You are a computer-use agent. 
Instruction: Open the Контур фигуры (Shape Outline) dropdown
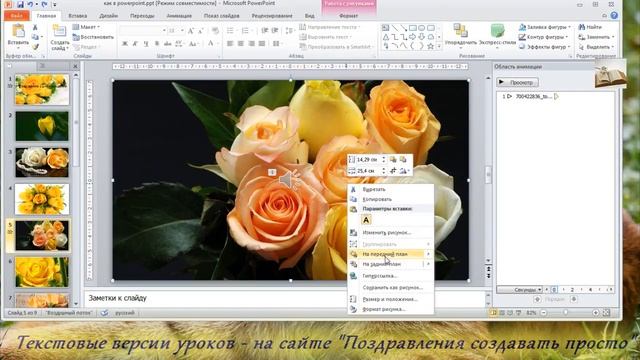click(544, 37)
